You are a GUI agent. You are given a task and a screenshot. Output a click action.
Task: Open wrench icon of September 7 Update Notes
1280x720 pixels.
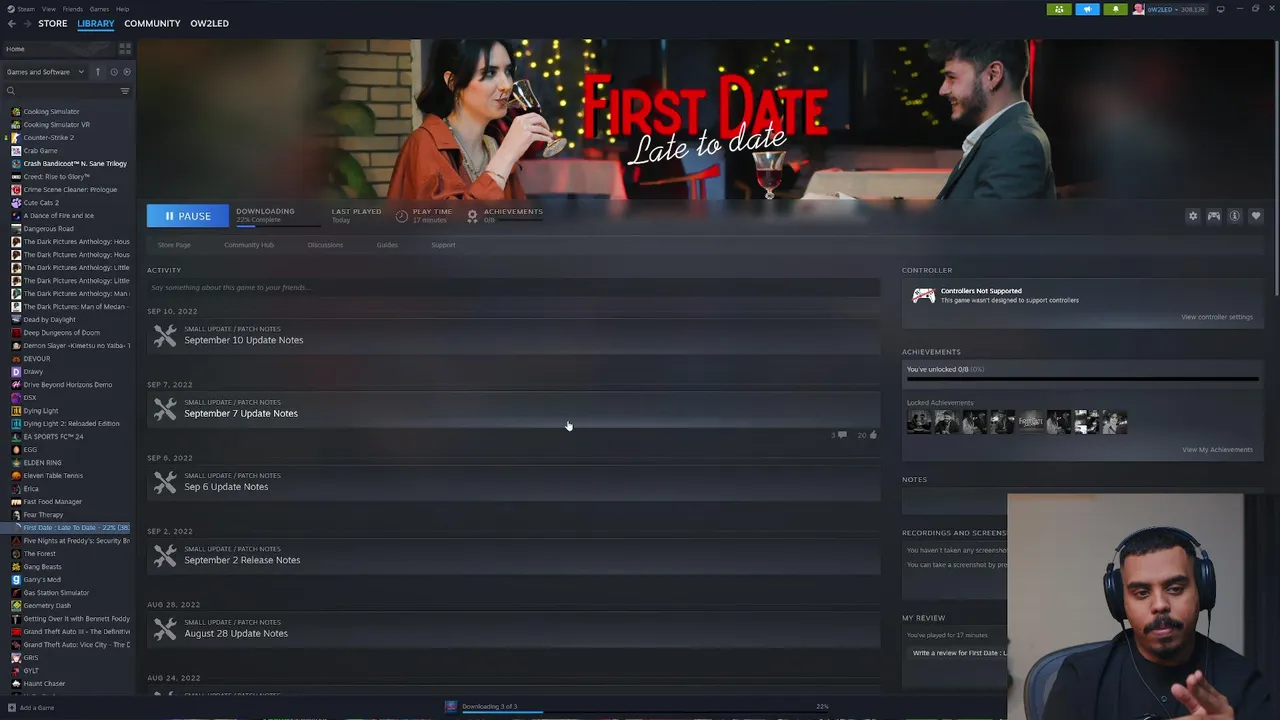pos(165,408)
